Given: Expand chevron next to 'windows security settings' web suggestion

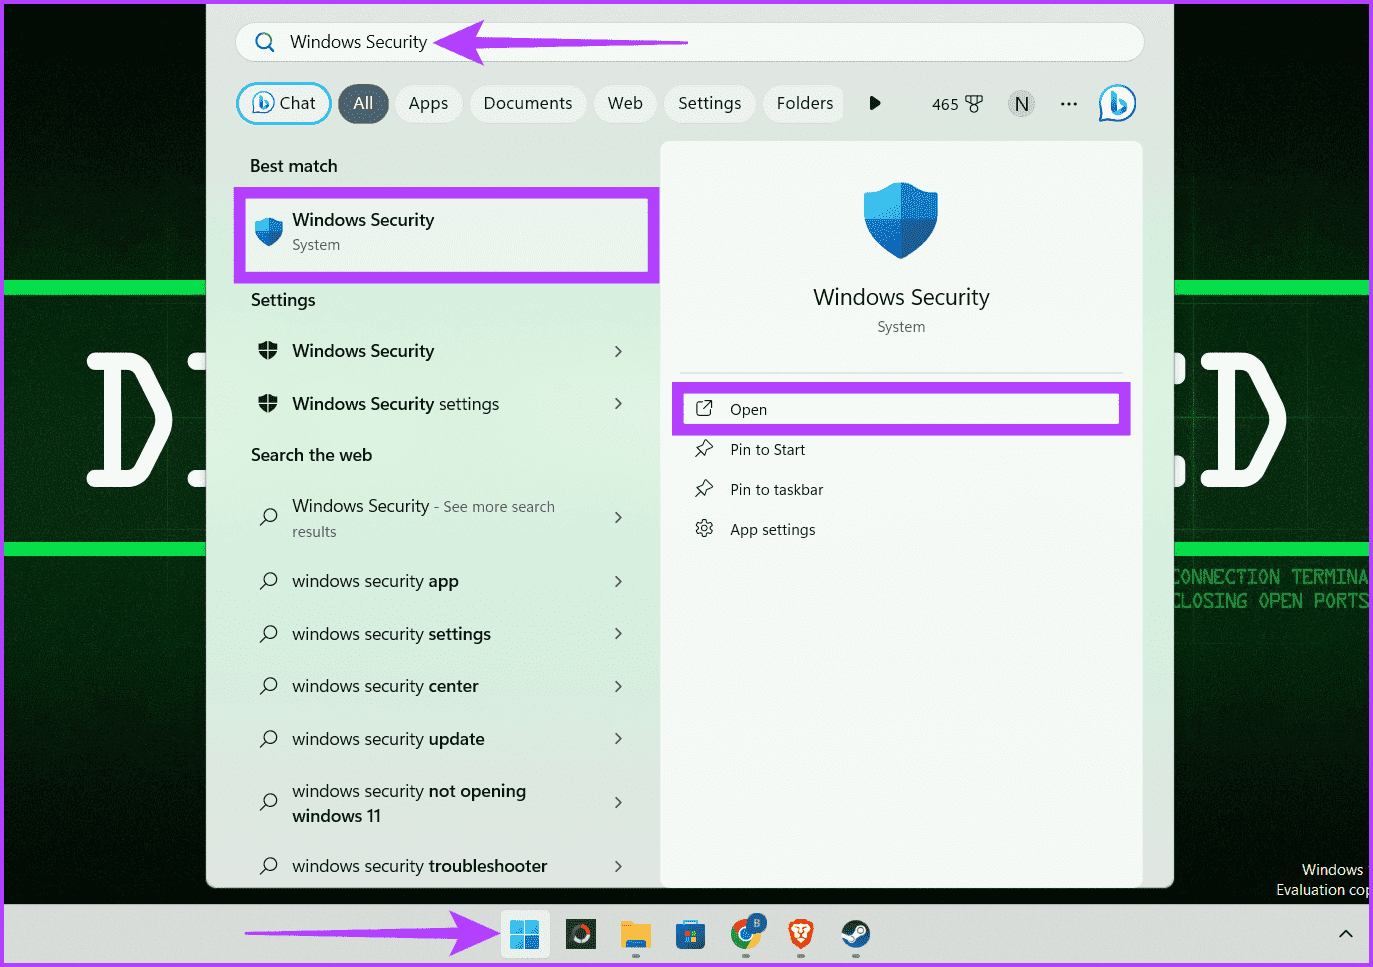Looking at the screenshot, I should 618,634.
